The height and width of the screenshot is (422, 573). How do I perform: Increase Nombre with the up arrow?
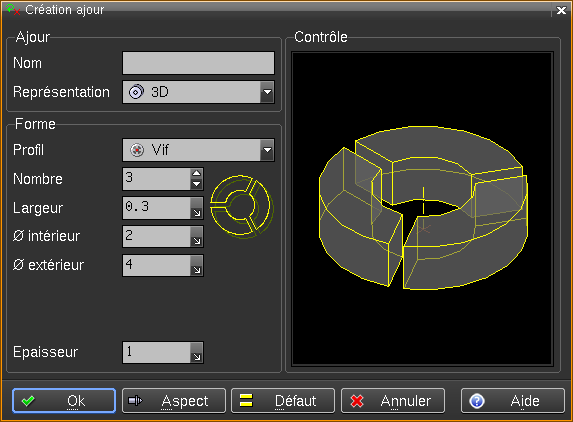(x=197, y=173)
